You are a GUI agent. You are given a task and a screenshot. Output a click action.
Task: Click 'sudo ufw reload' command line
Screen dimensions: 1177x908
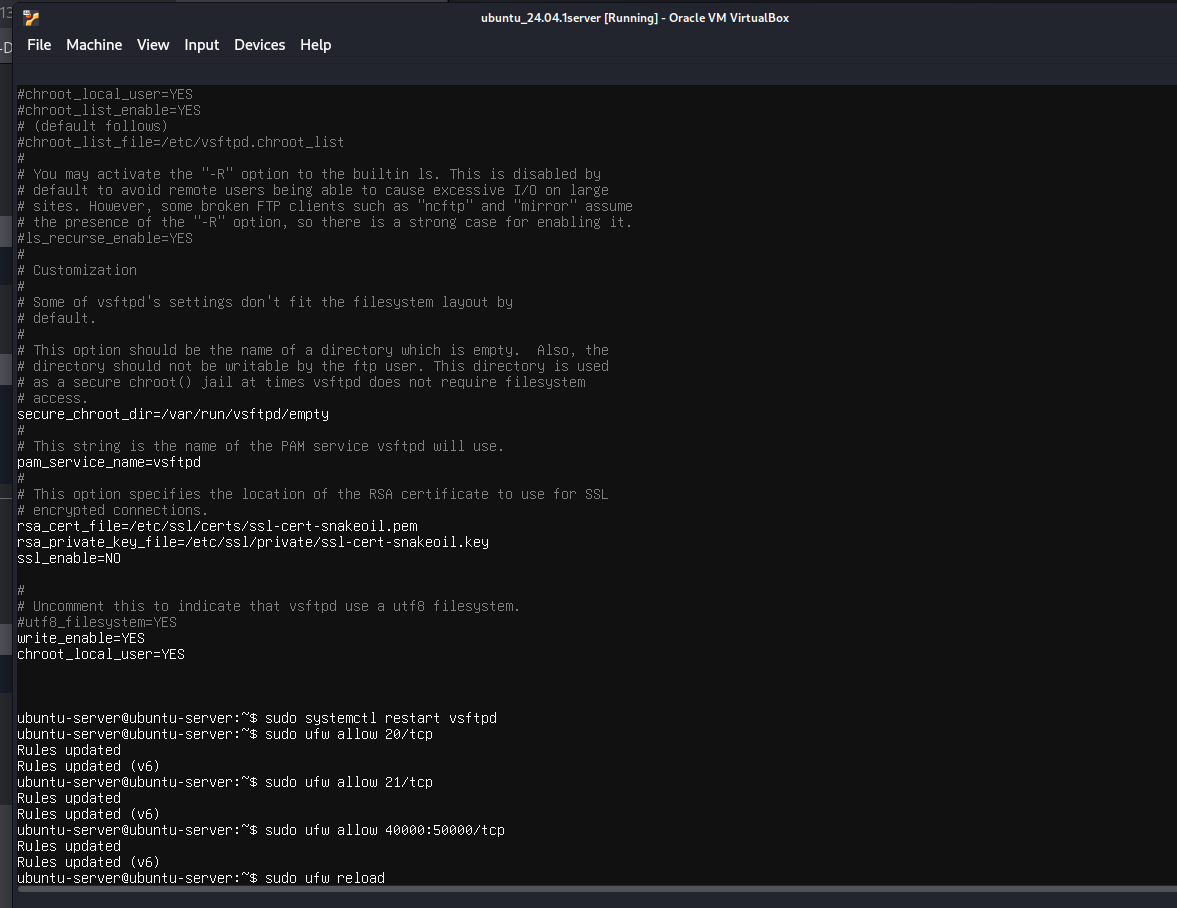pyautogui.click(x=325, y=878)
